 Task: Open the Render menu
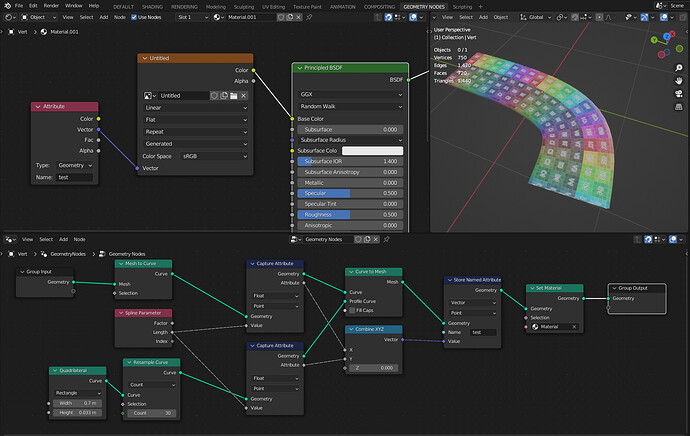pos(51,6)
